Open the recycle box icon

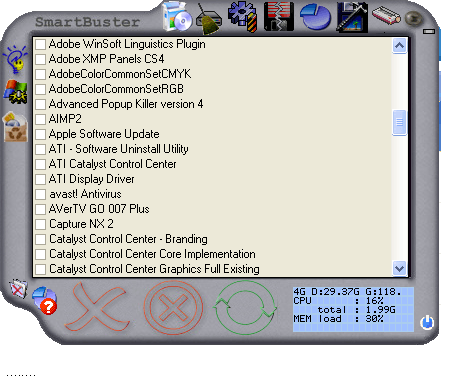point(15,127)
